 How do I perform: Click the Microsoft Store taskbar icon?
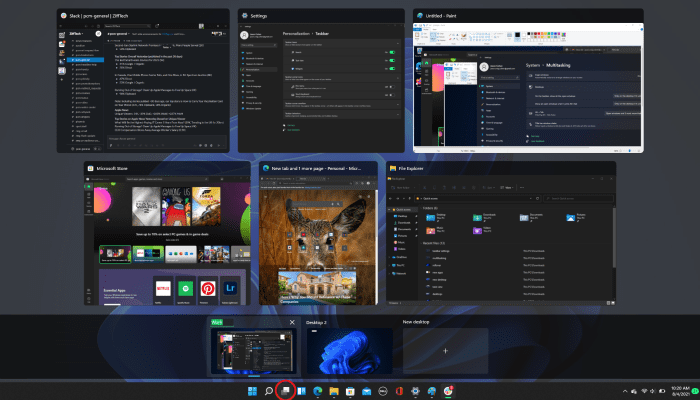click(351, 390)
